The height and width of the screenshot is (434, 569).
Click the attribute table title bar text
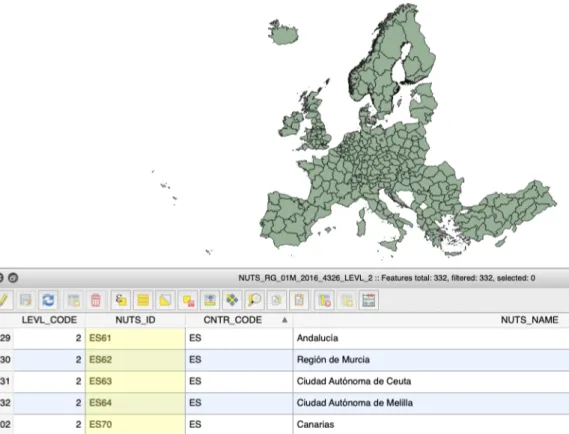(386, 278)
